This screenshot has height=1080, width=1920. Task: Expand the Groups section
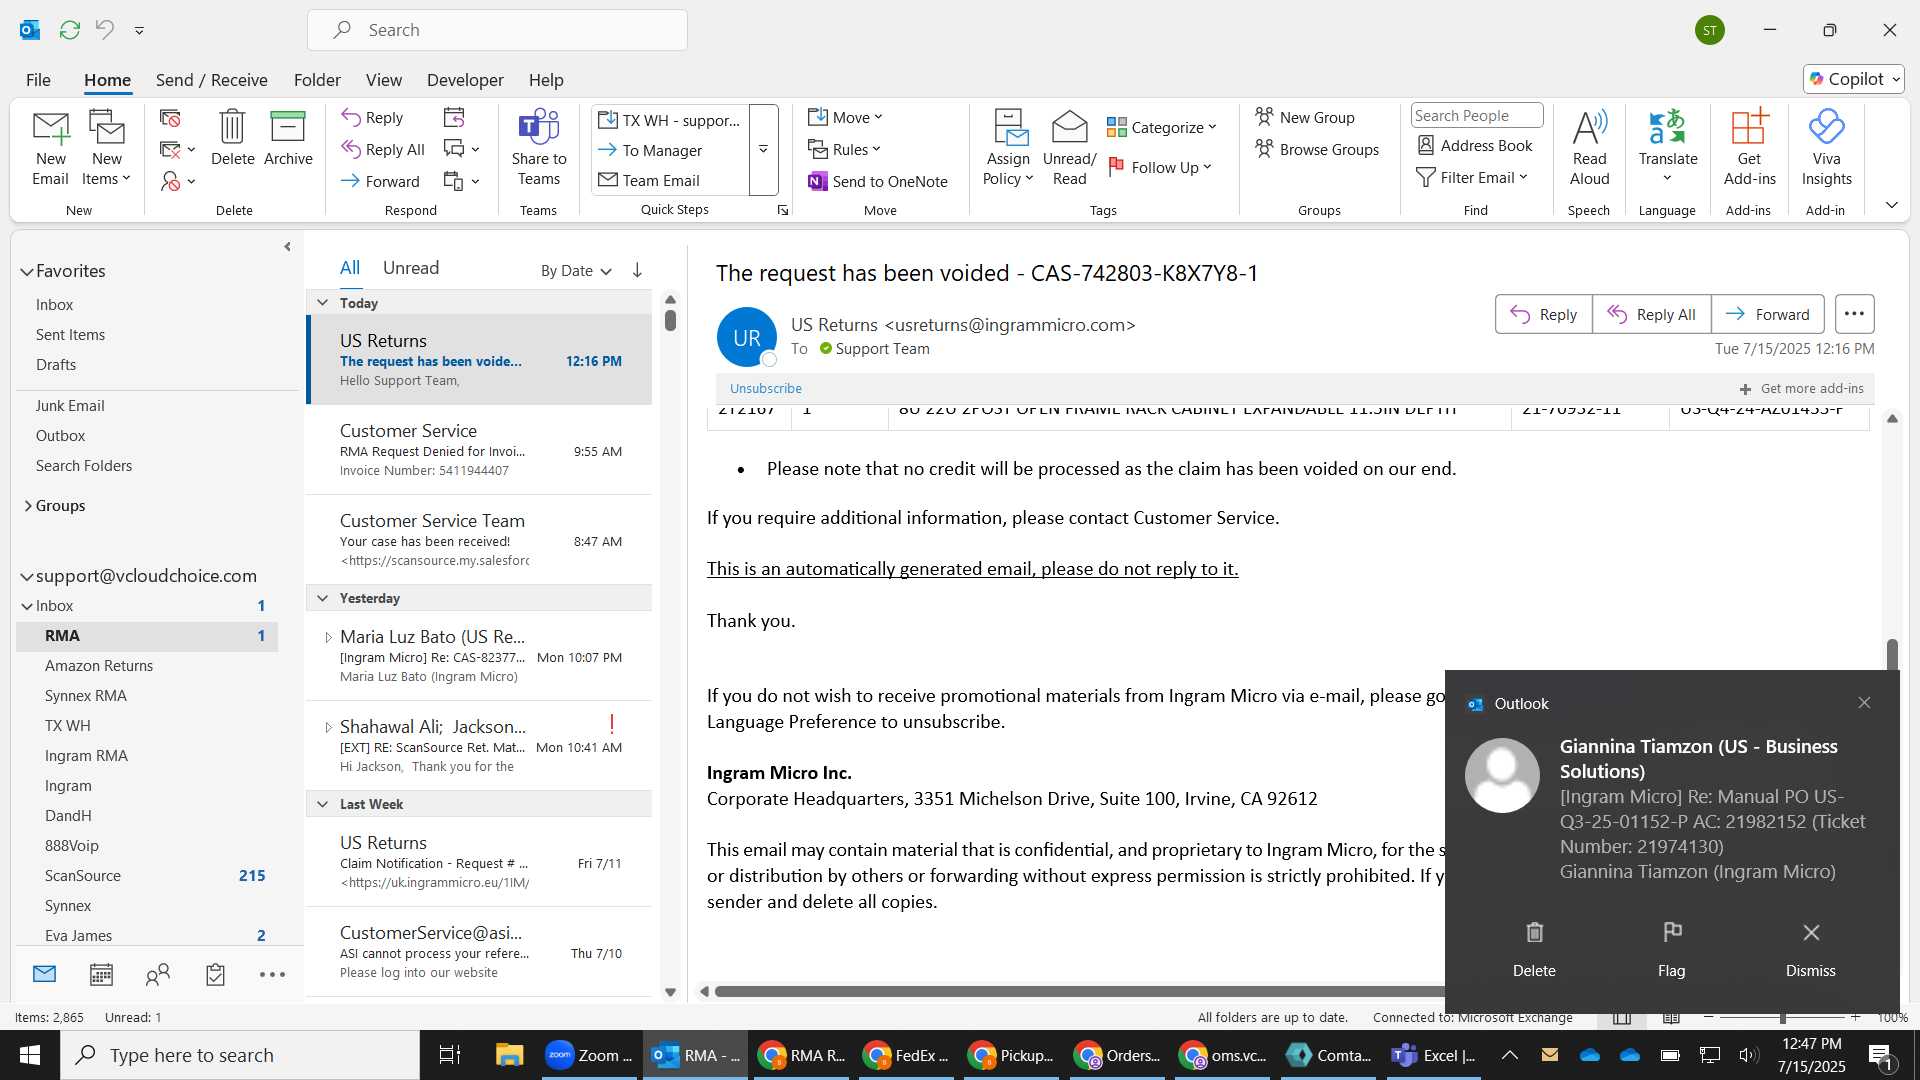pos(28,506)
